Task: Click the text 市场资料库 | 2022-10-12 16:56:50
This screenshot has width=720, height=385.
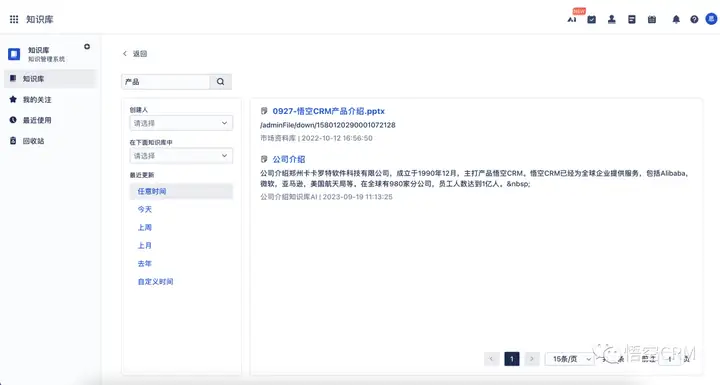Action: (316, 138)
